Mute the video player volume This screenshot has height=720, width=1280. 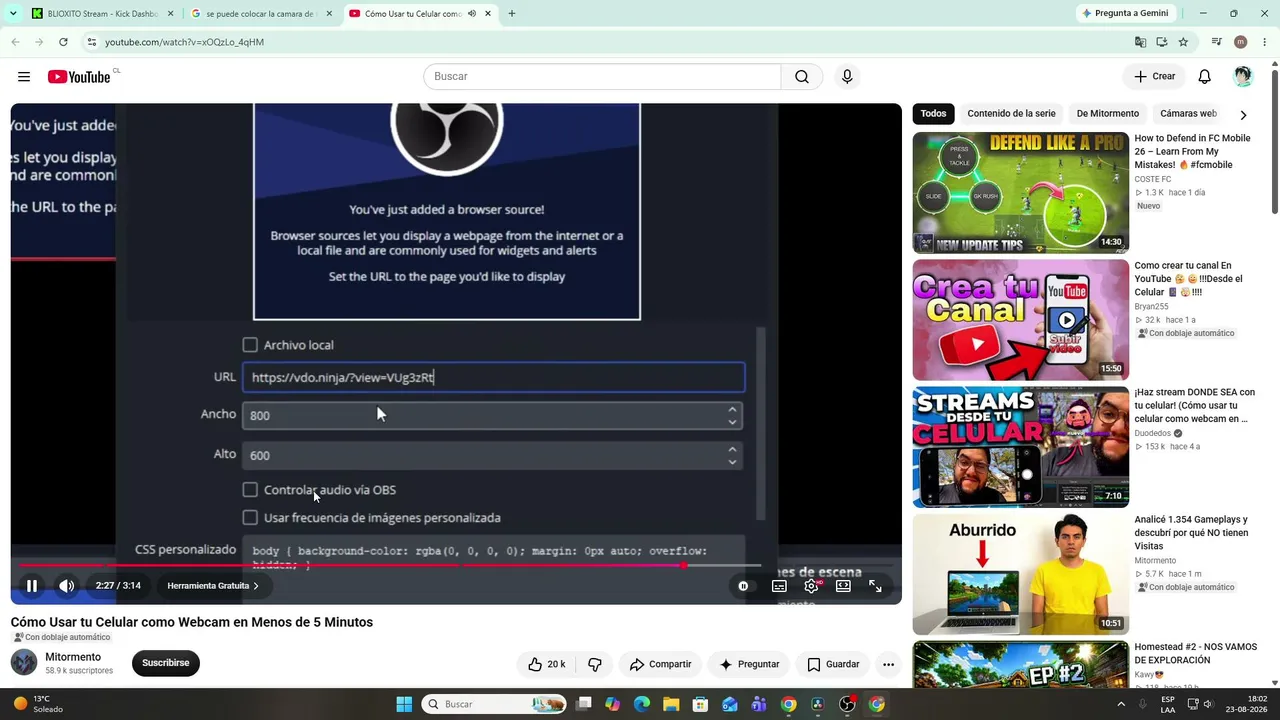click(x=67, y=586)
